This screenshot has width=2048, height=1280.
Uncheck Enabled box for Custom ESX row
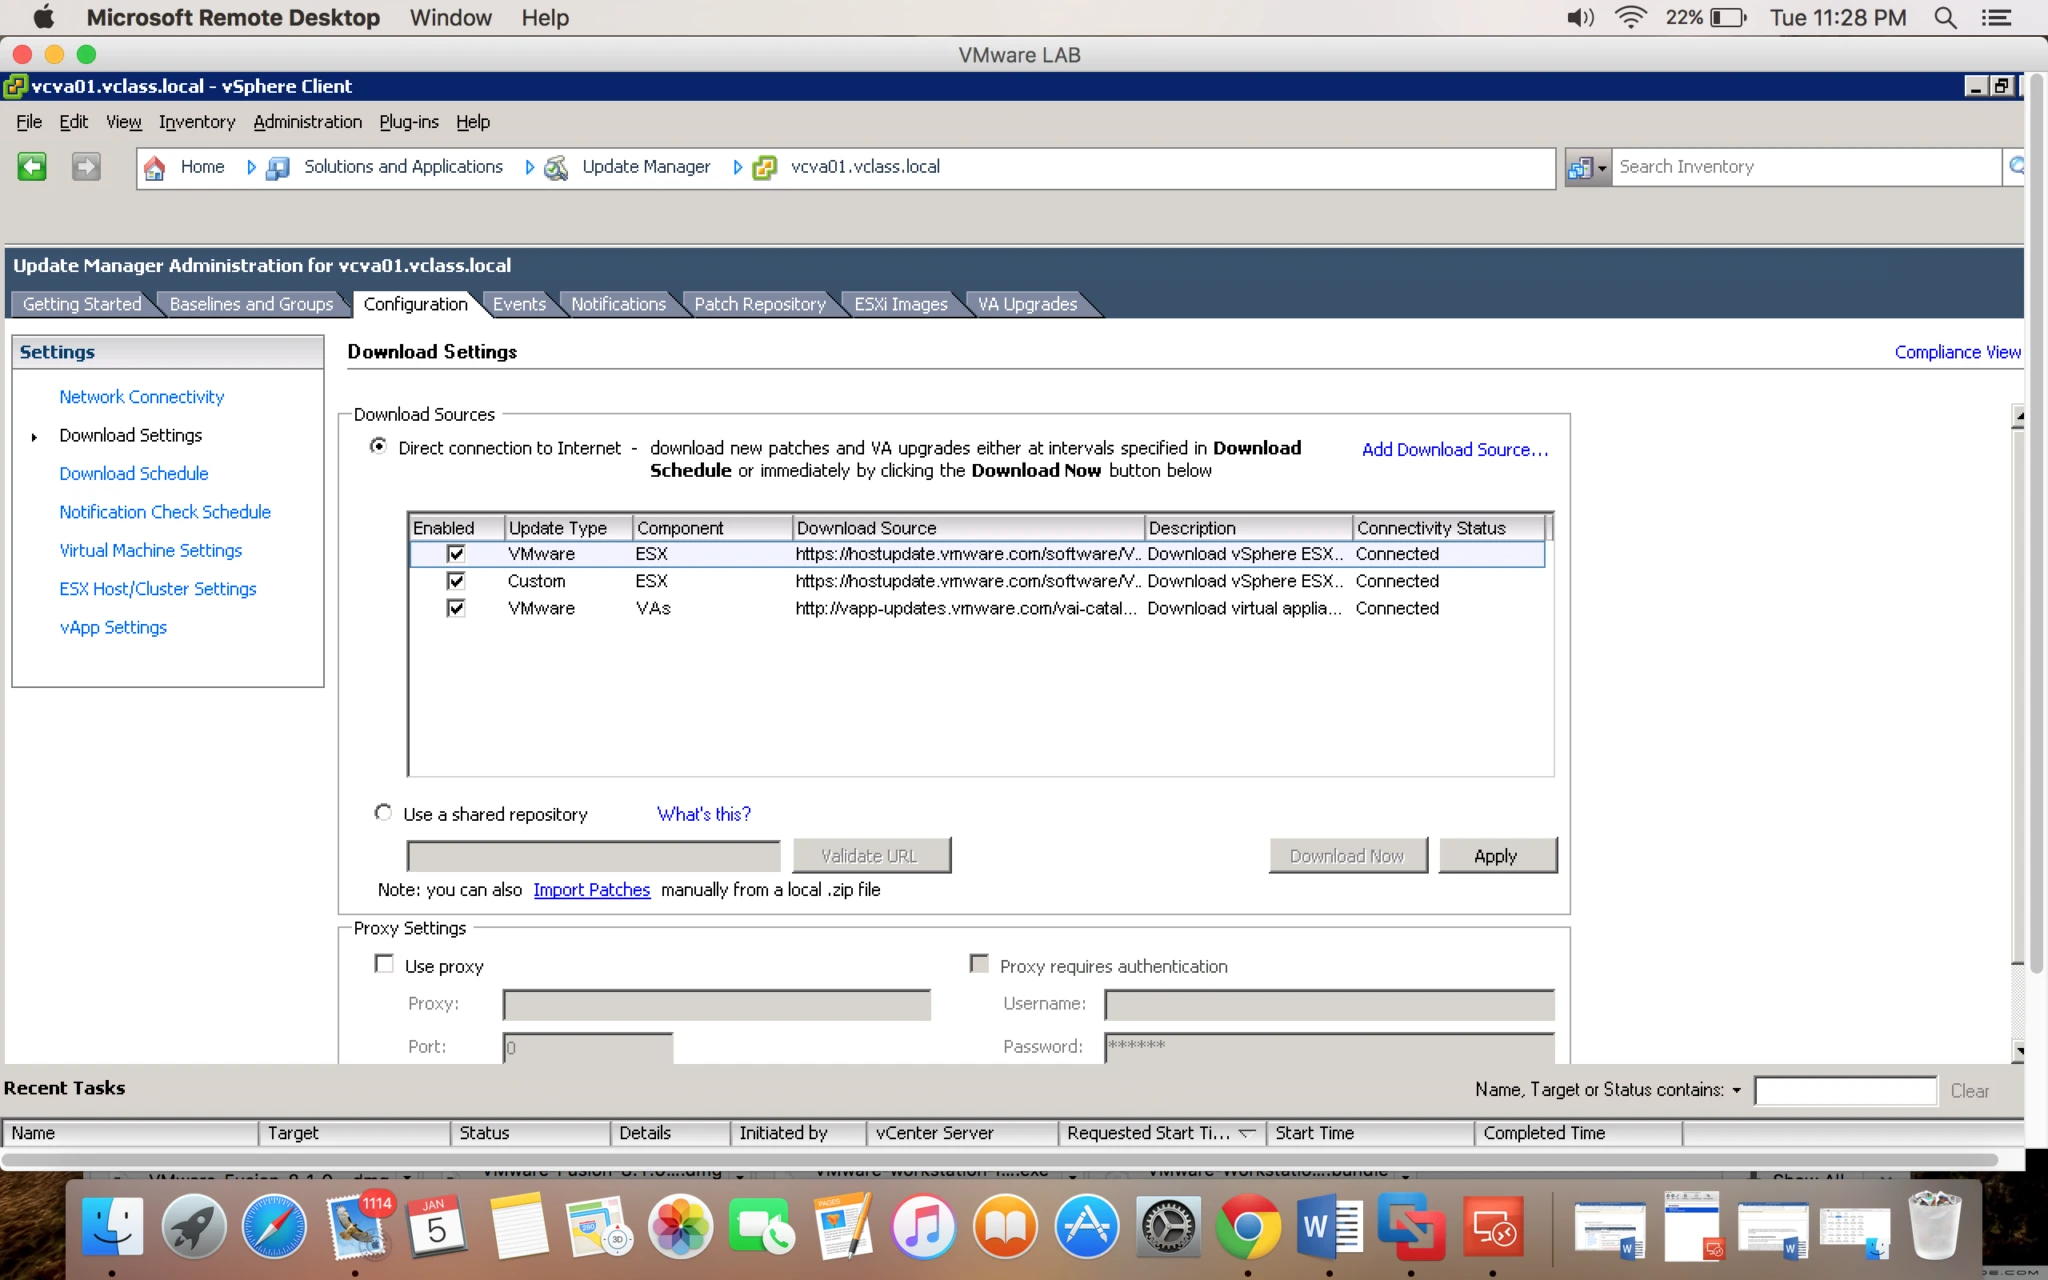(456, 580)
